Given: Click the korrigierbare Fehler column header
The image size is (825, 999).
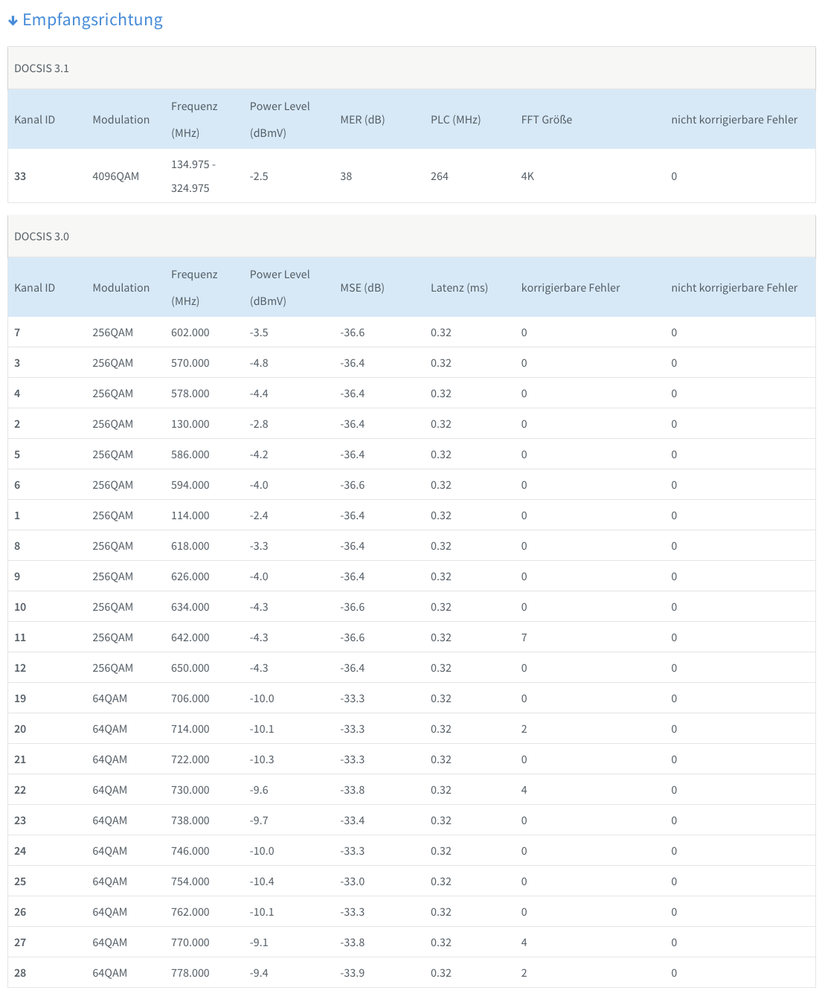Looking at the screenshot, I should pyautogui.click(x=570, y=288).
